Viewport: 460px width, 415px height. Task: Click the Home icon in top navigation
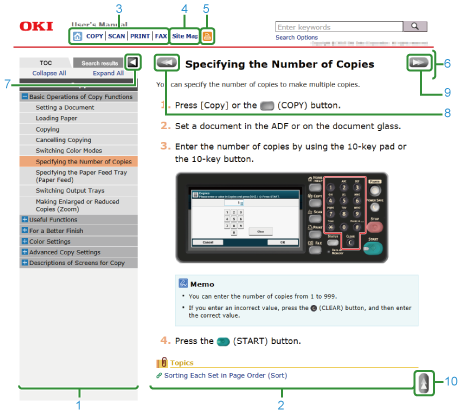tap(77, 36)
